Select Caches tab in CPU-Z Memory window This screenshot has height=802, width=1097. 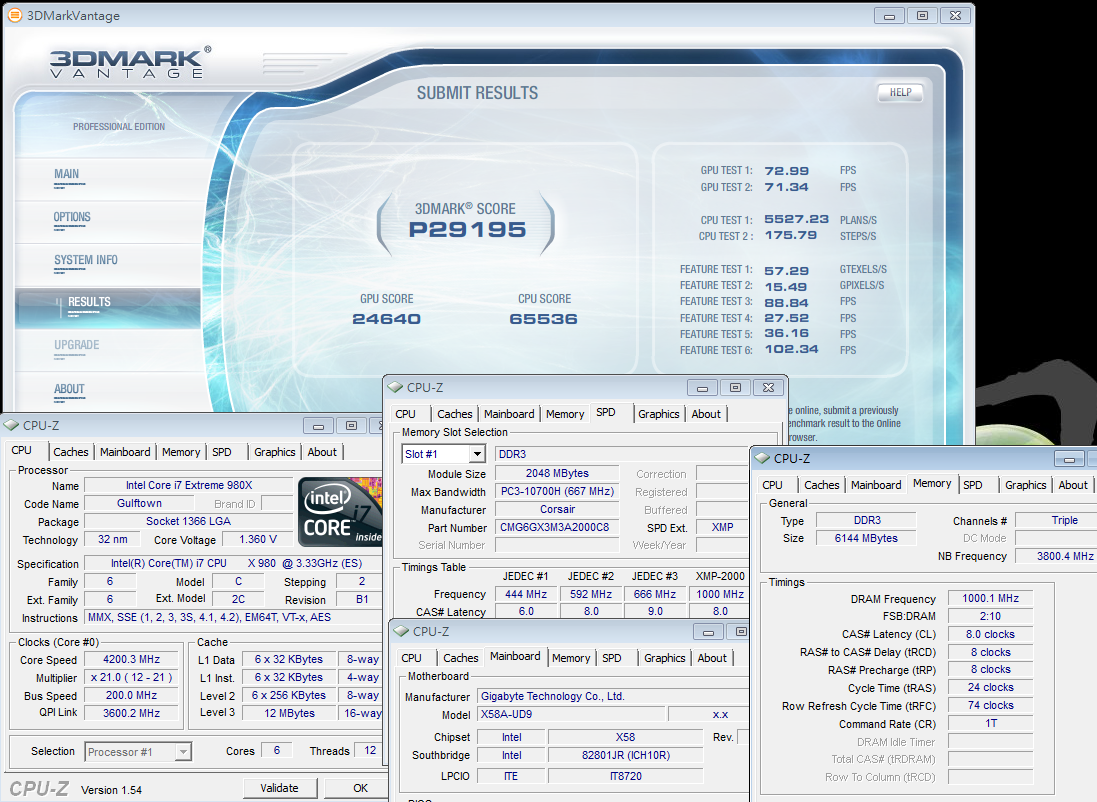[821, 485]
